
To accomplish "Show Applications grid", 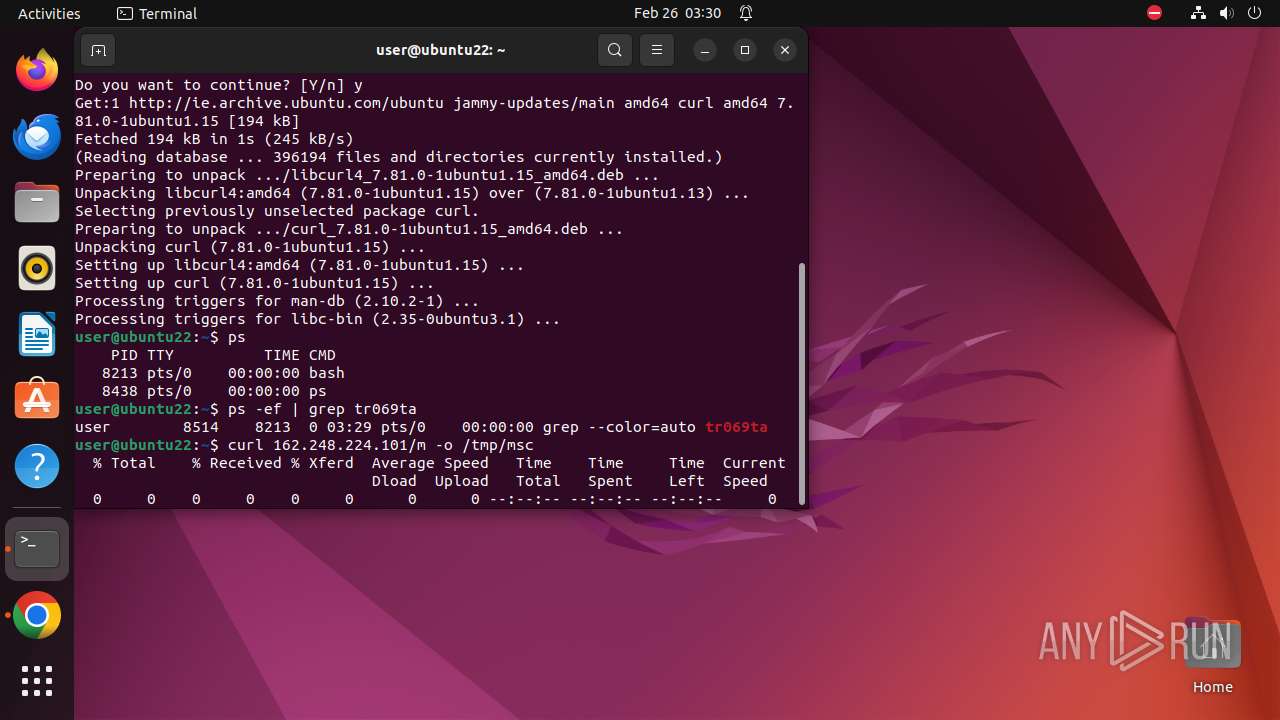I will 37,681.
